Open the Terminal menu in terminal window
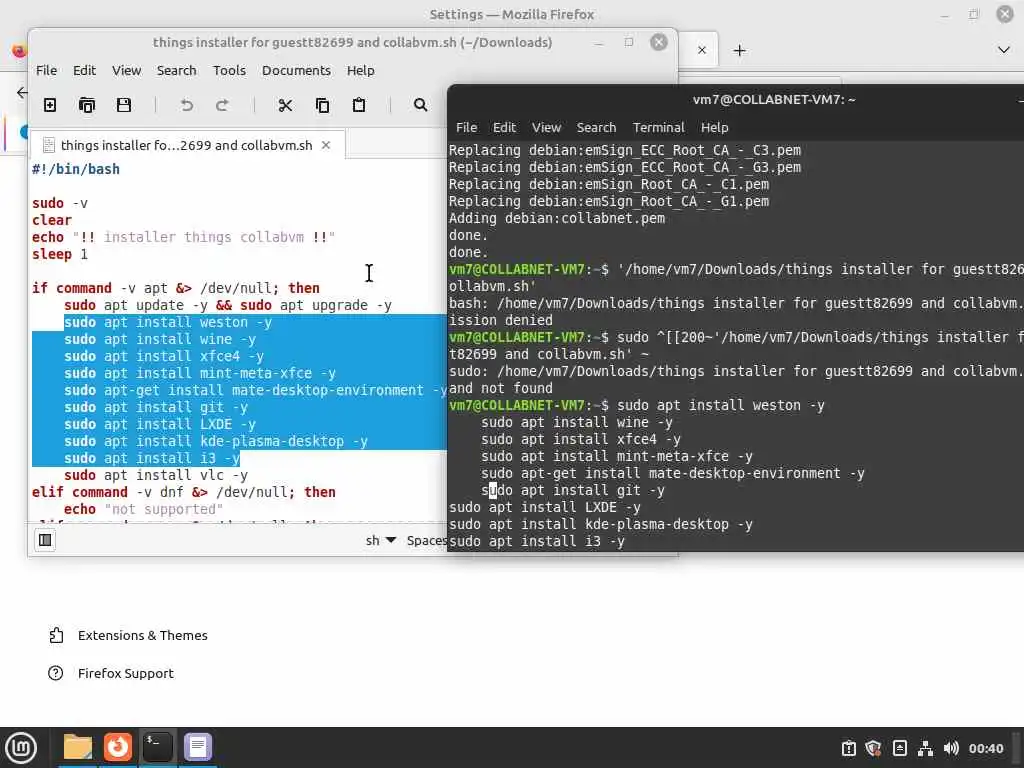The height and width of the screenshot is (768, 1024). tap(658, 127)
